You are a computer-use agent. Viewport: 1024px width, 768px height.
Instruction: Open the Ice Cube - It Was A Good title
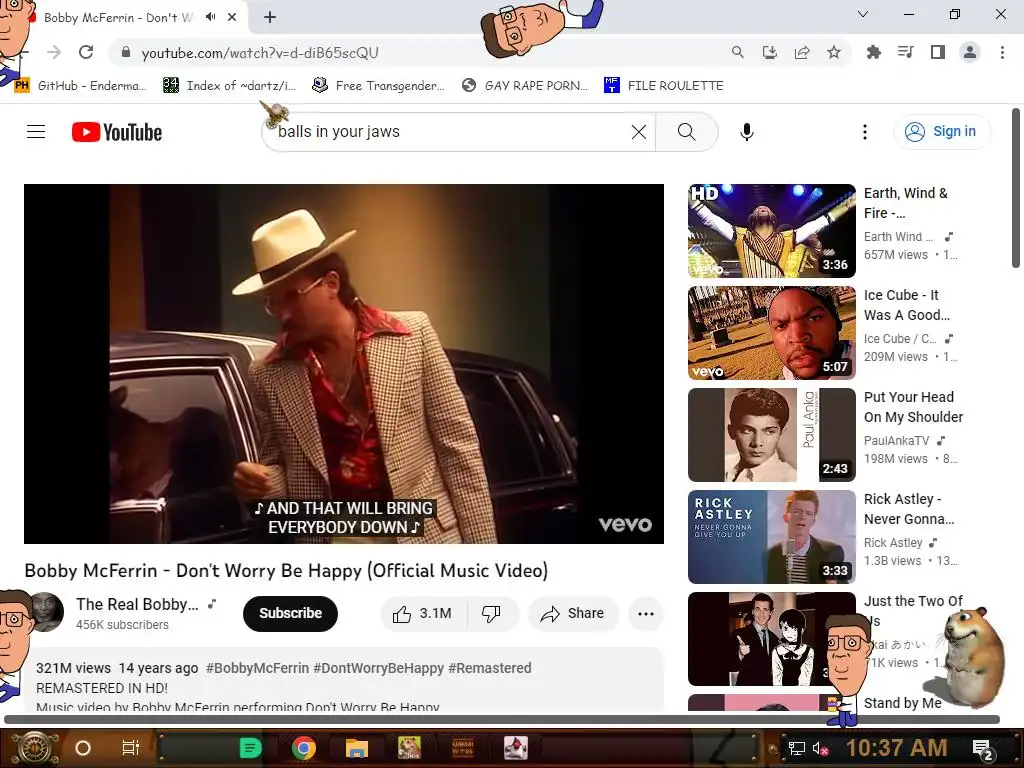point(906,305)
